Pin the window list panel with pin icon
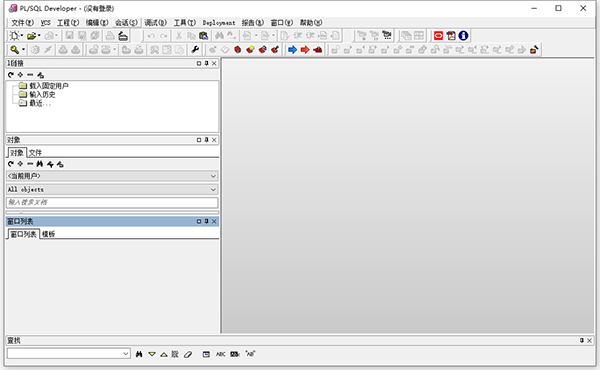Screen dimensions: 600x370 [x=207, y=222]
